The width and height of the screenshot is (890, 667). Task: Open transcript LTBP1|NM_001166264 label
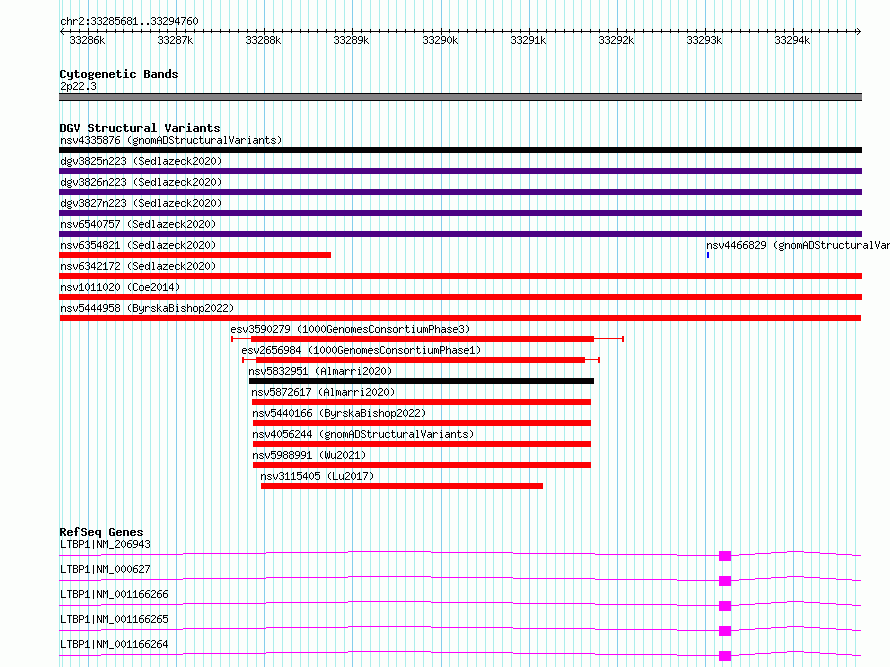114,644
